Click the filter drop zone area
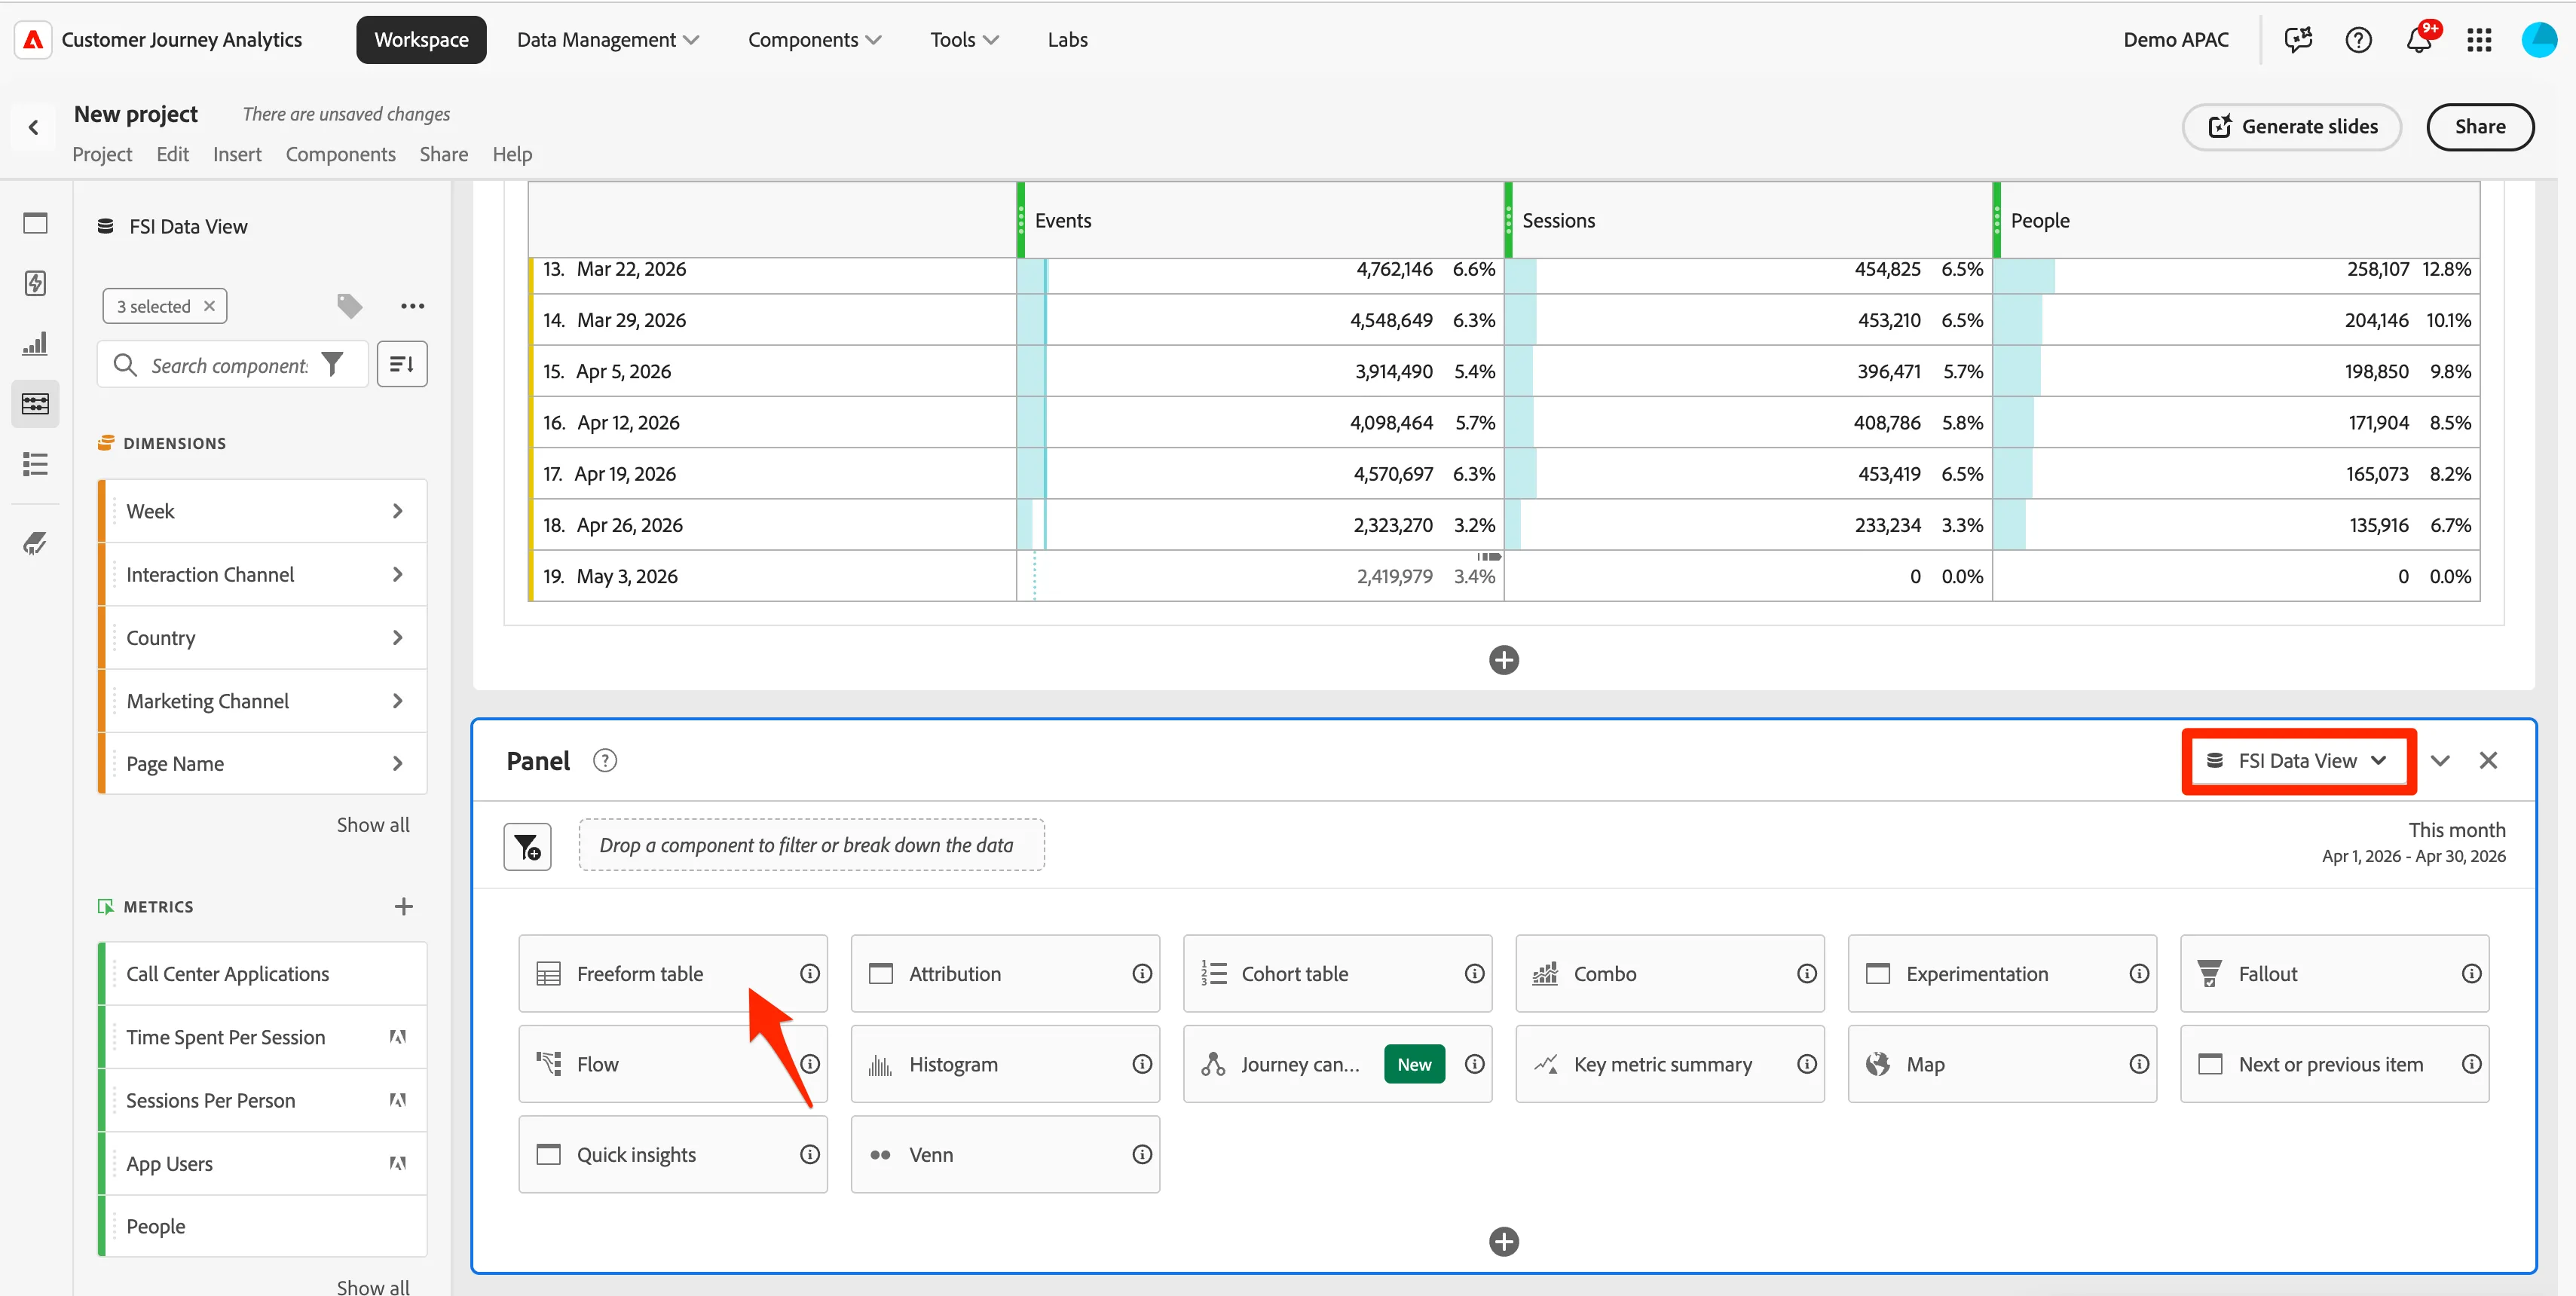 [x=811, y=846]
